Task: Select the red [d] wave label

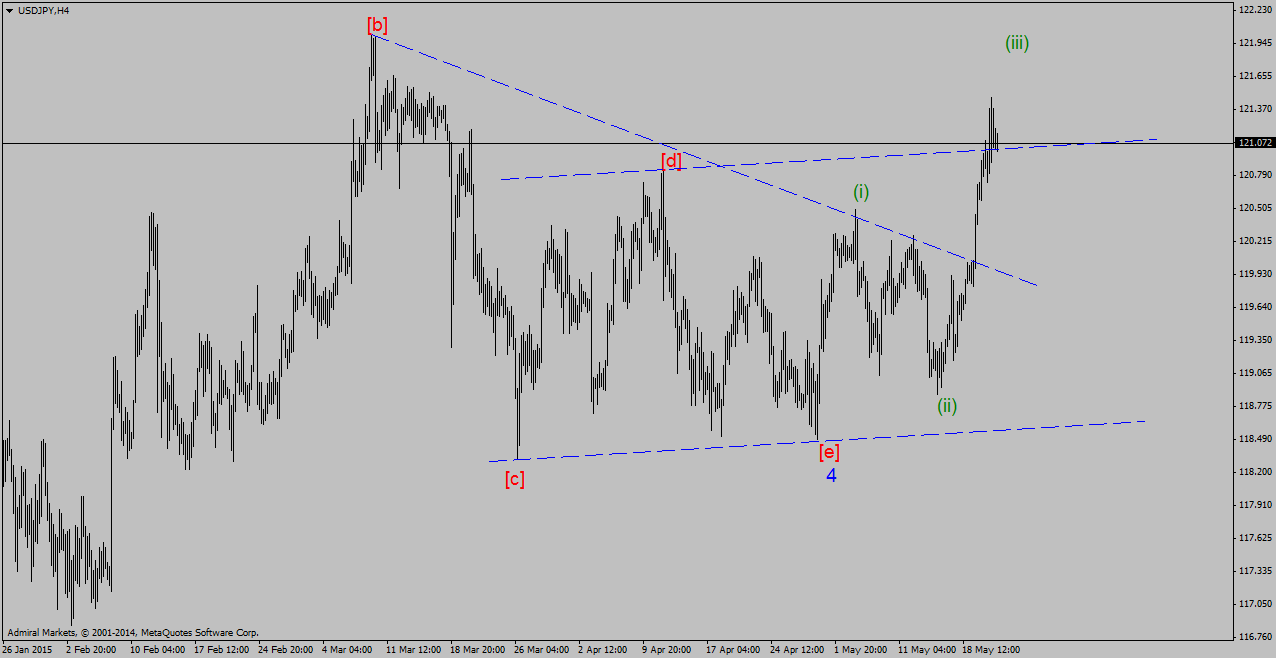Action: click(x=671, y=160)
